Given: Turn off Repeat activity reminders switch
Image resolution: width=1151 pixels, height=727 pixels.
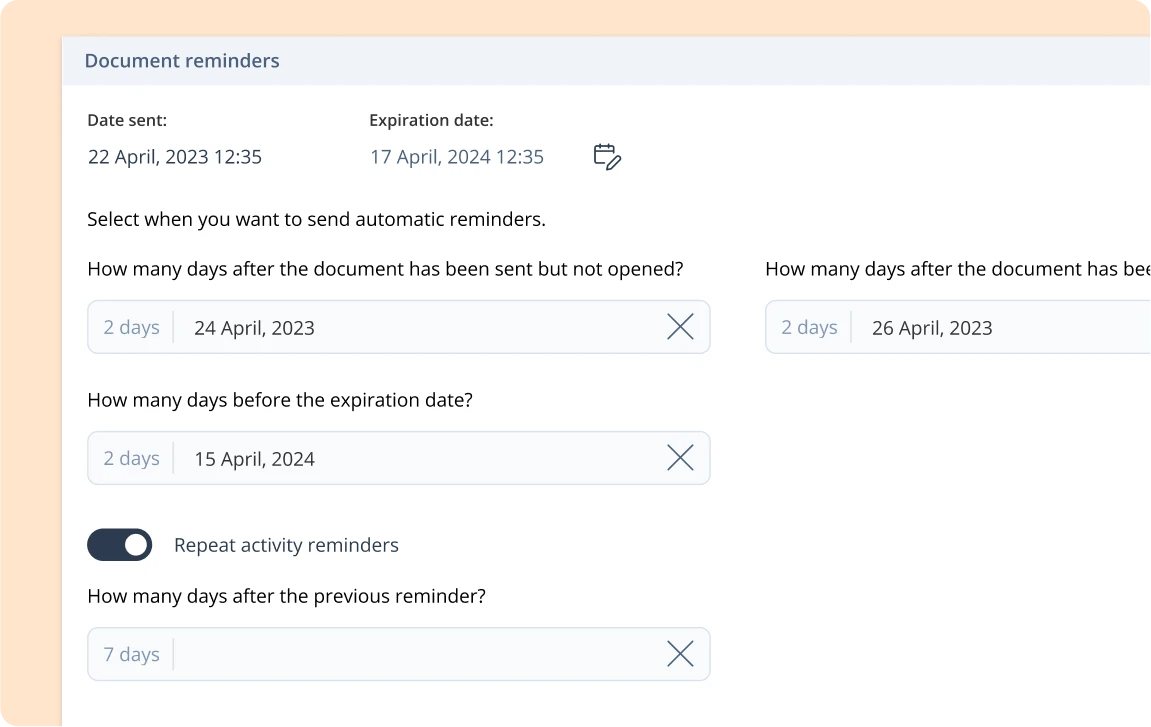Looking at the screenshot, I should pos(120,545).
